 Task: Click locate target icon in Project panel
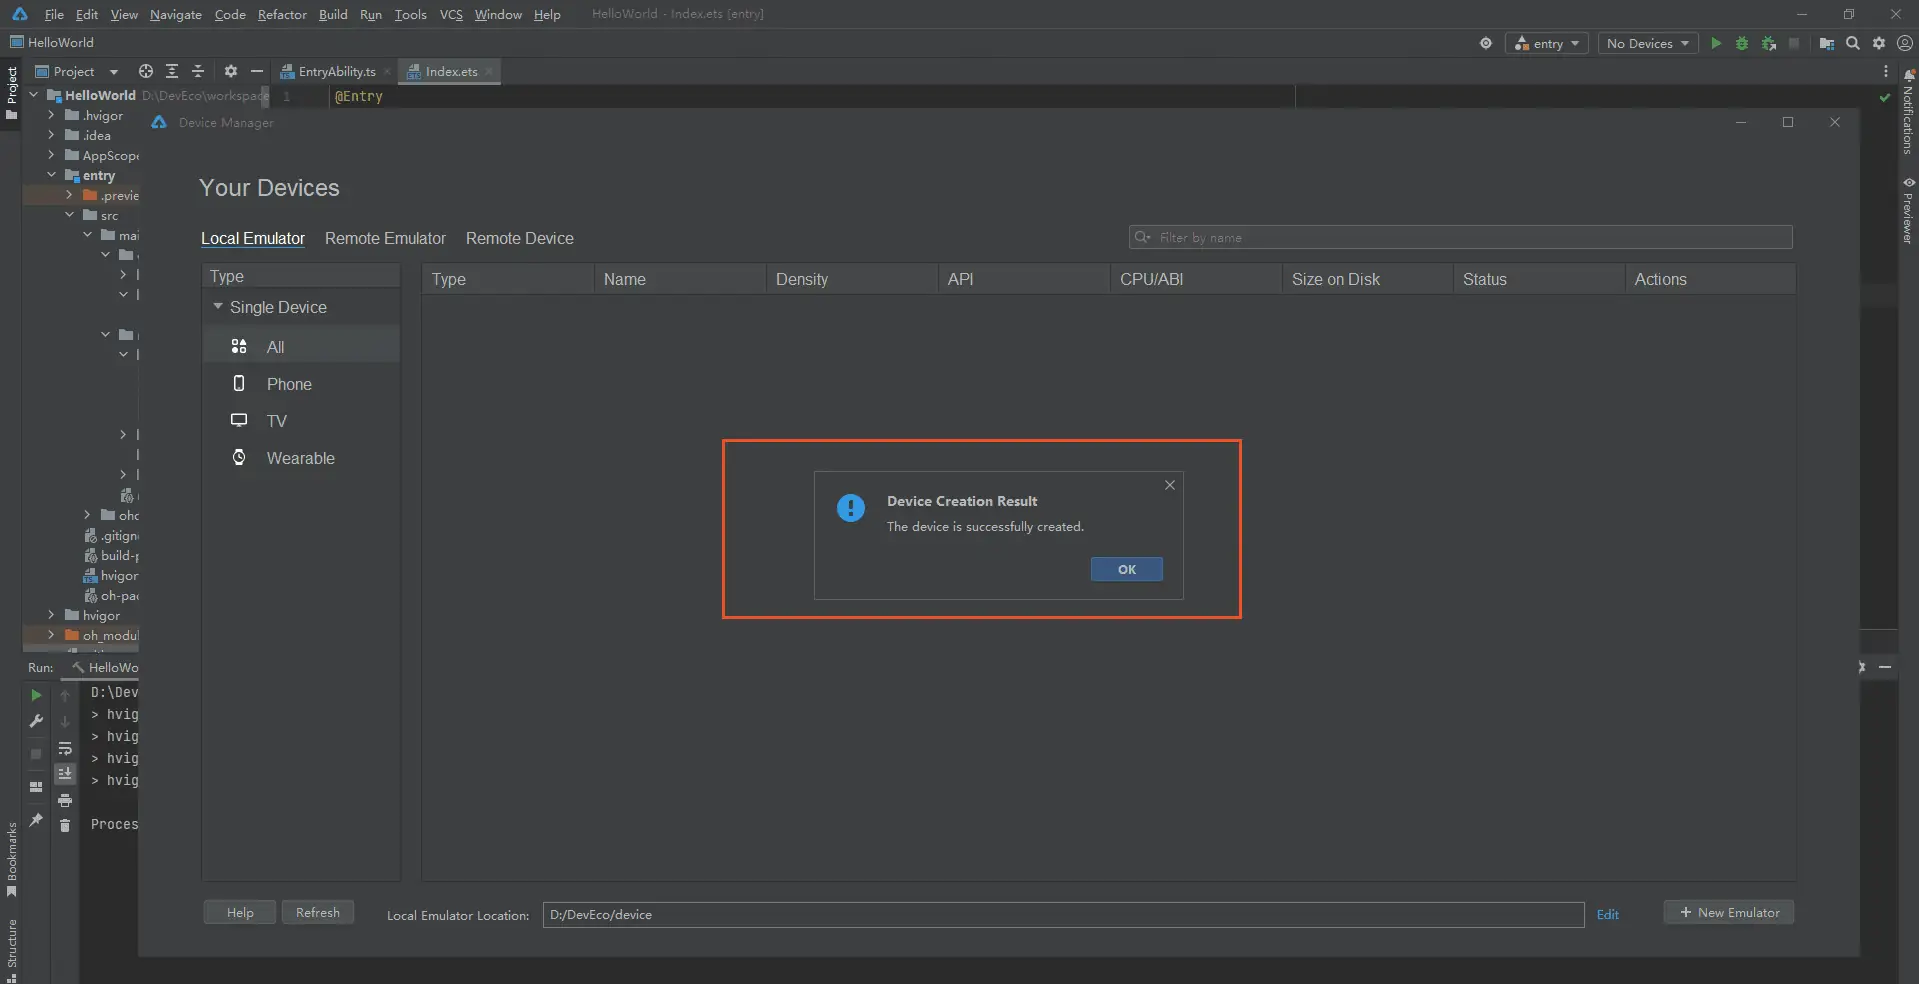pos(146,71)
